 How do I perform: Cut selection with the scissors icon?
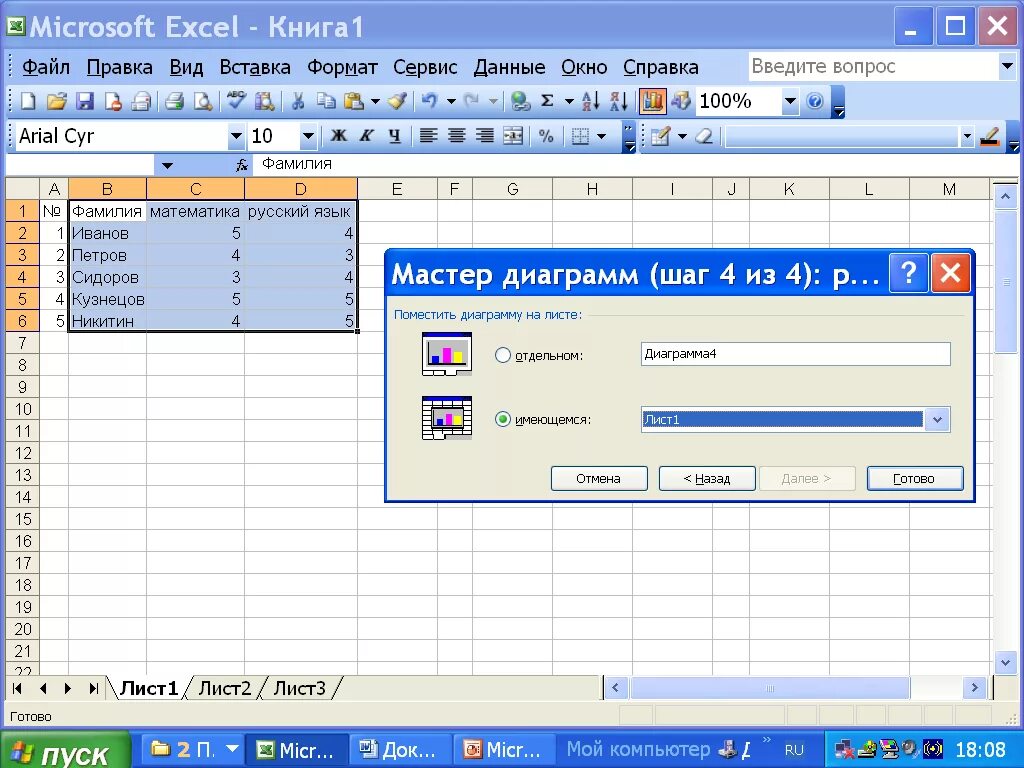pos(298,101)
